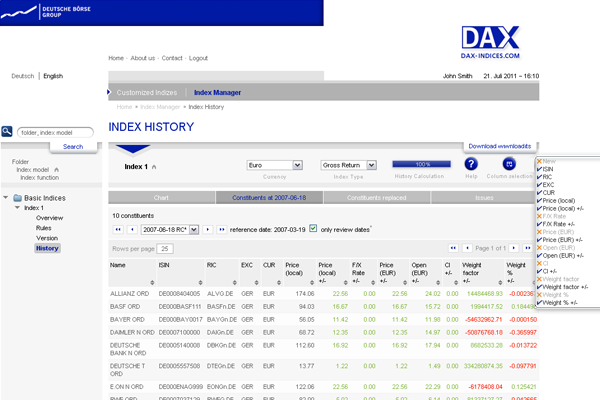The image size is (600, 400).
Task: Toggle EXC column in column list
Action: tap(545, 185)
